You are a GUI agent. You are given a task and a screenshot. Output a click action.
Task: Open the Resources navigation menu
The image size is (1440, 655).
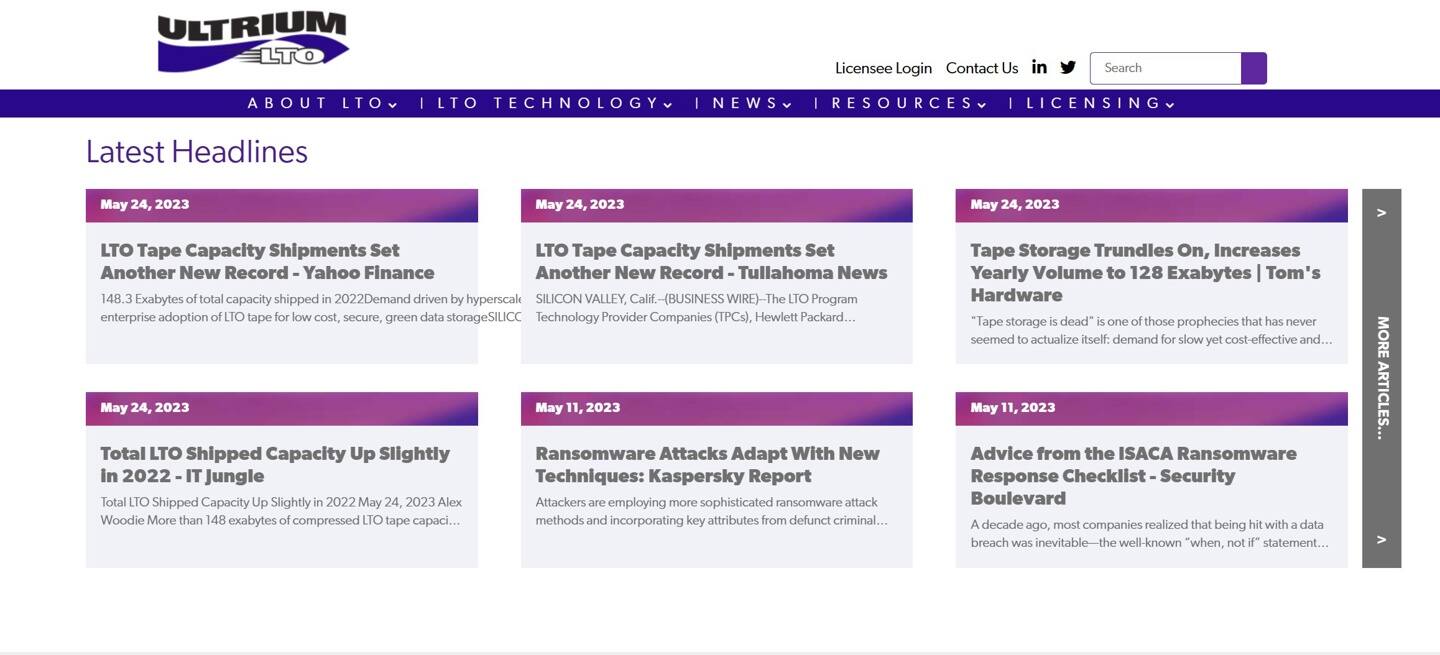coord(909,103)
